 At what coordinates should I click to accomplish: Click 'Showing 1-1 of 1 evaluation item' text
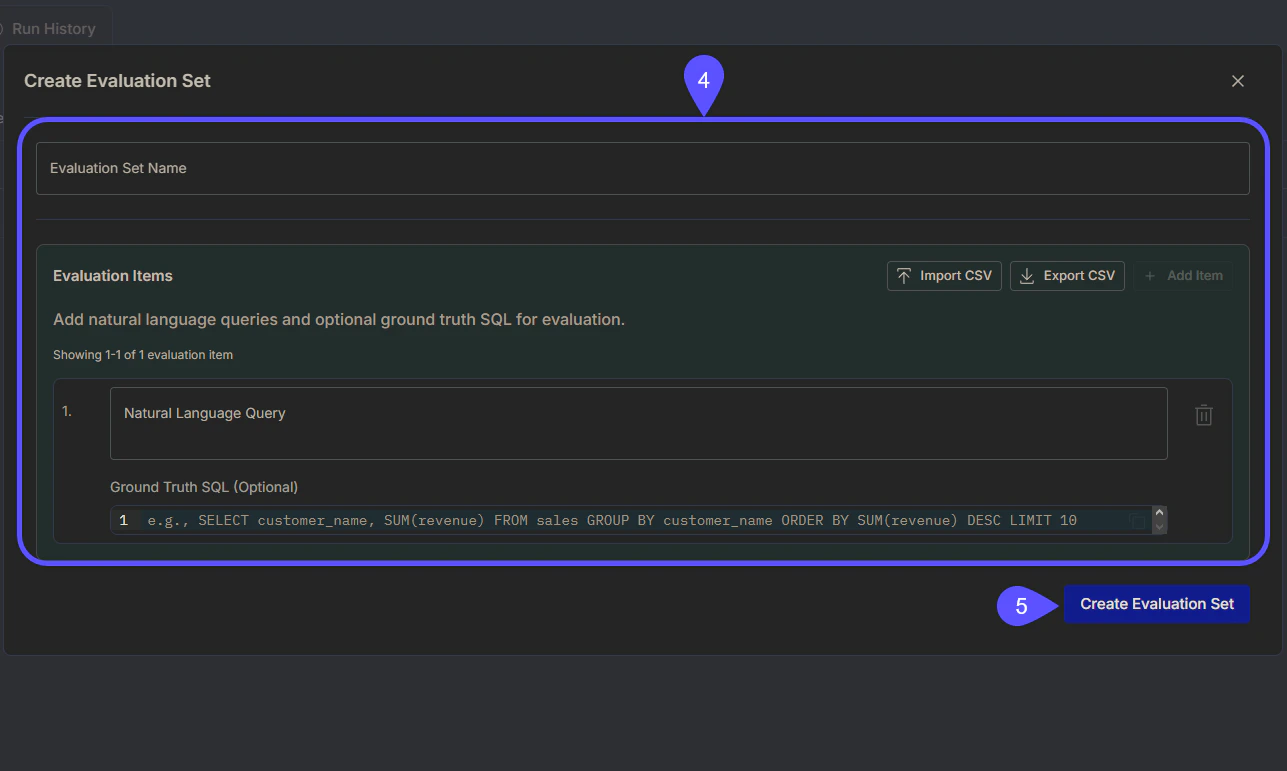coord(143,355)
